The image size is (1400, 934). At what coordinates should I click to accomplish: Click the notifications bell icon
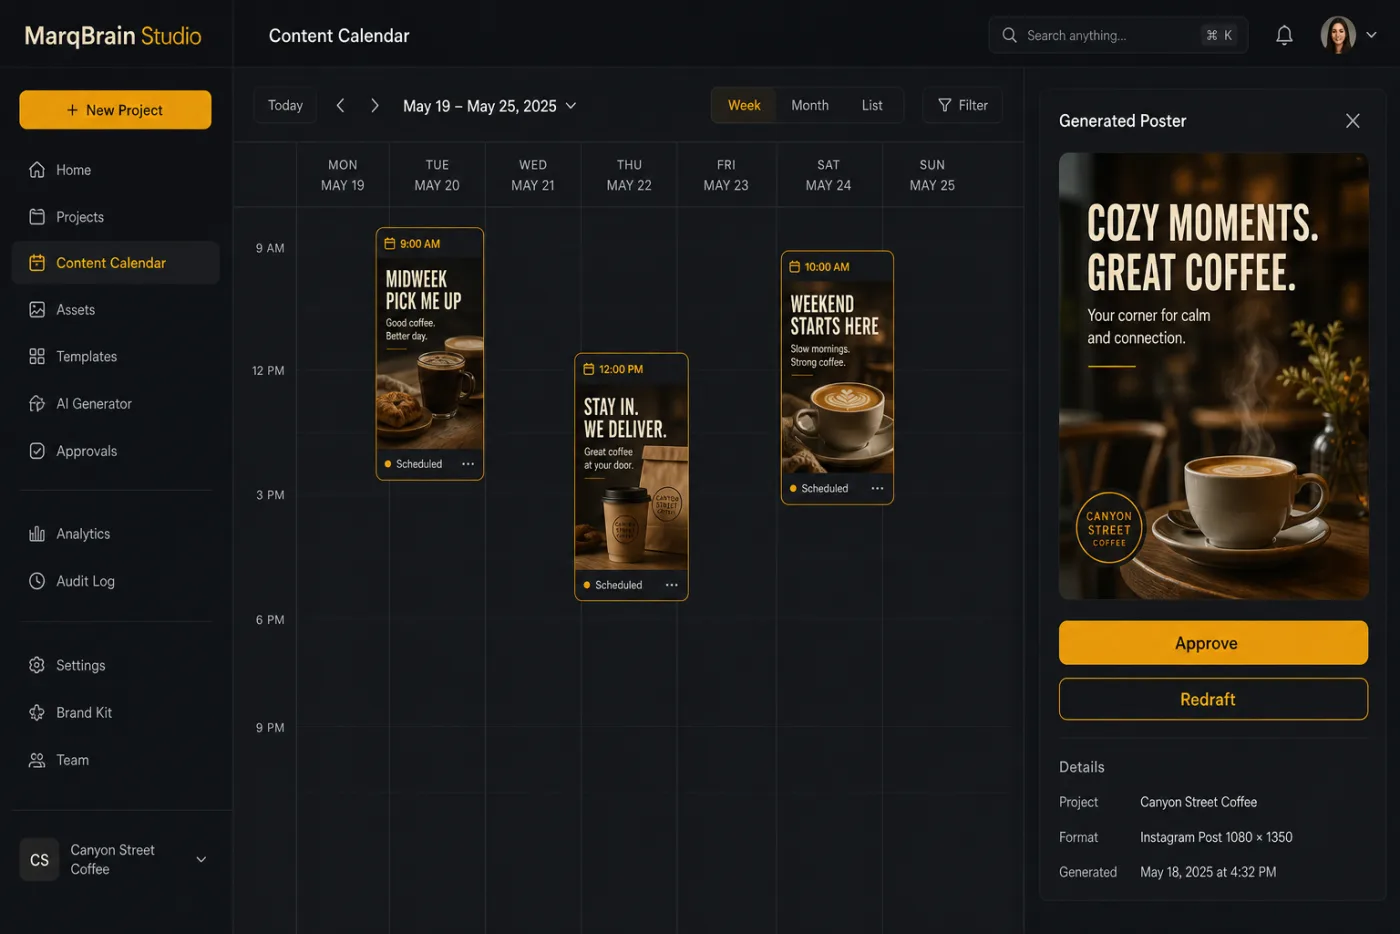(1284, 35)
